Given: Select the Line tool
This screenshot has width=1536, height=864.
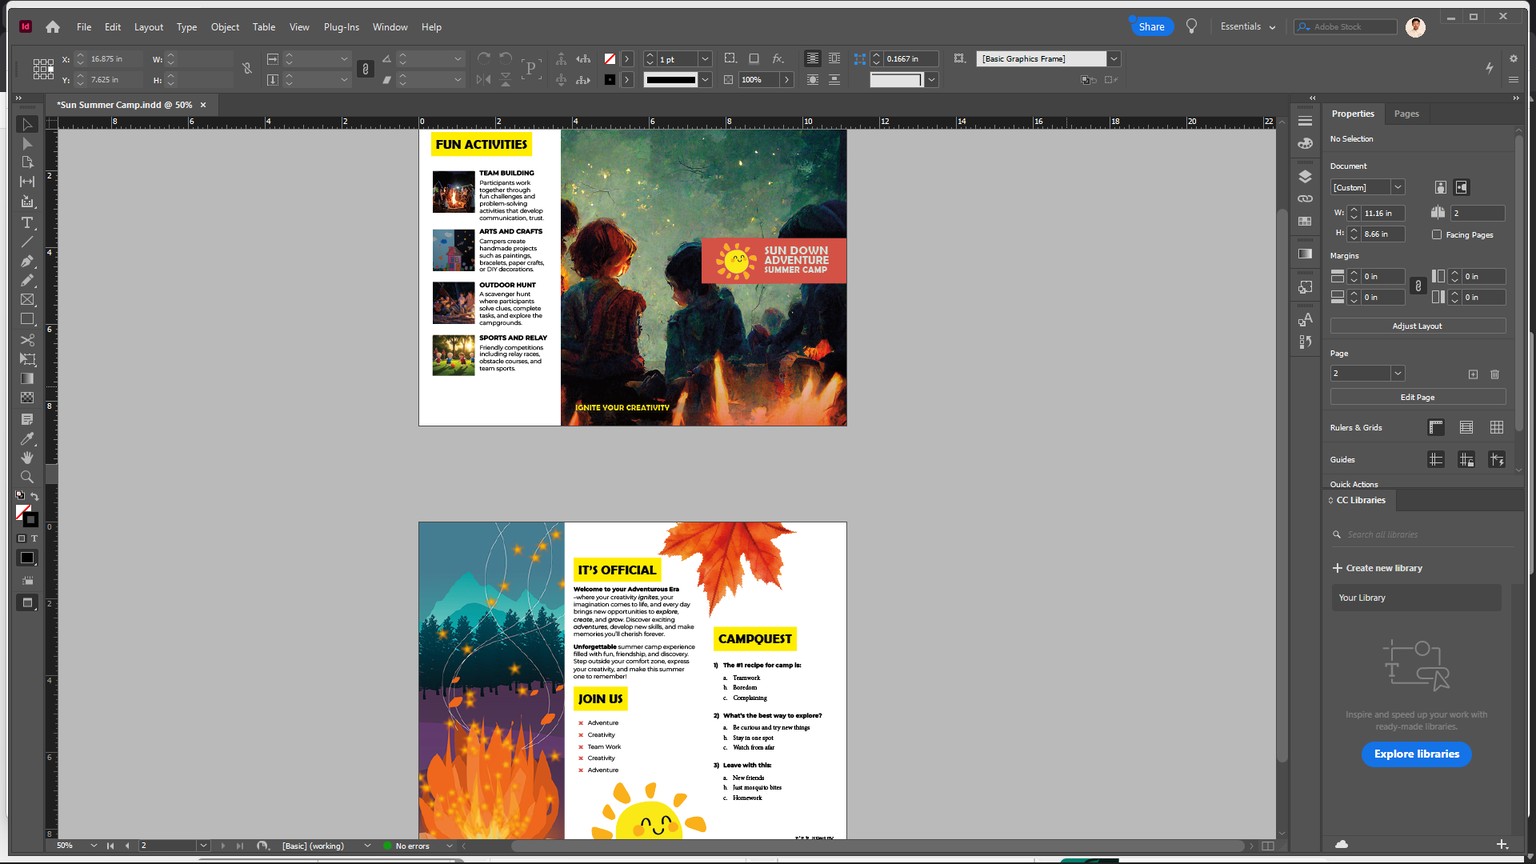Looking at the screenshot, I should (x=27, y=242).
